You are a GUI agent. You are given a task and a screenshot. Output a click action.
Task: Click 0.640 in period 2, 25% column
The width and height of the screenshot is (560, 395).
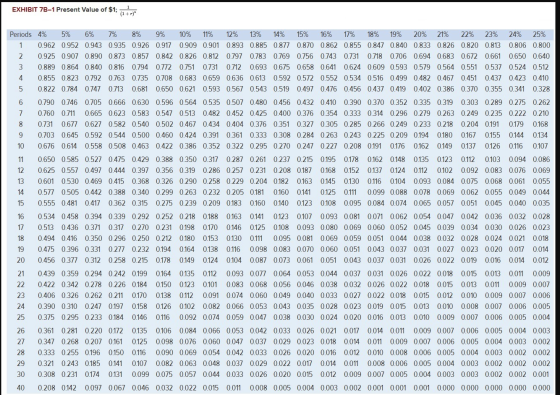(541, 56)
